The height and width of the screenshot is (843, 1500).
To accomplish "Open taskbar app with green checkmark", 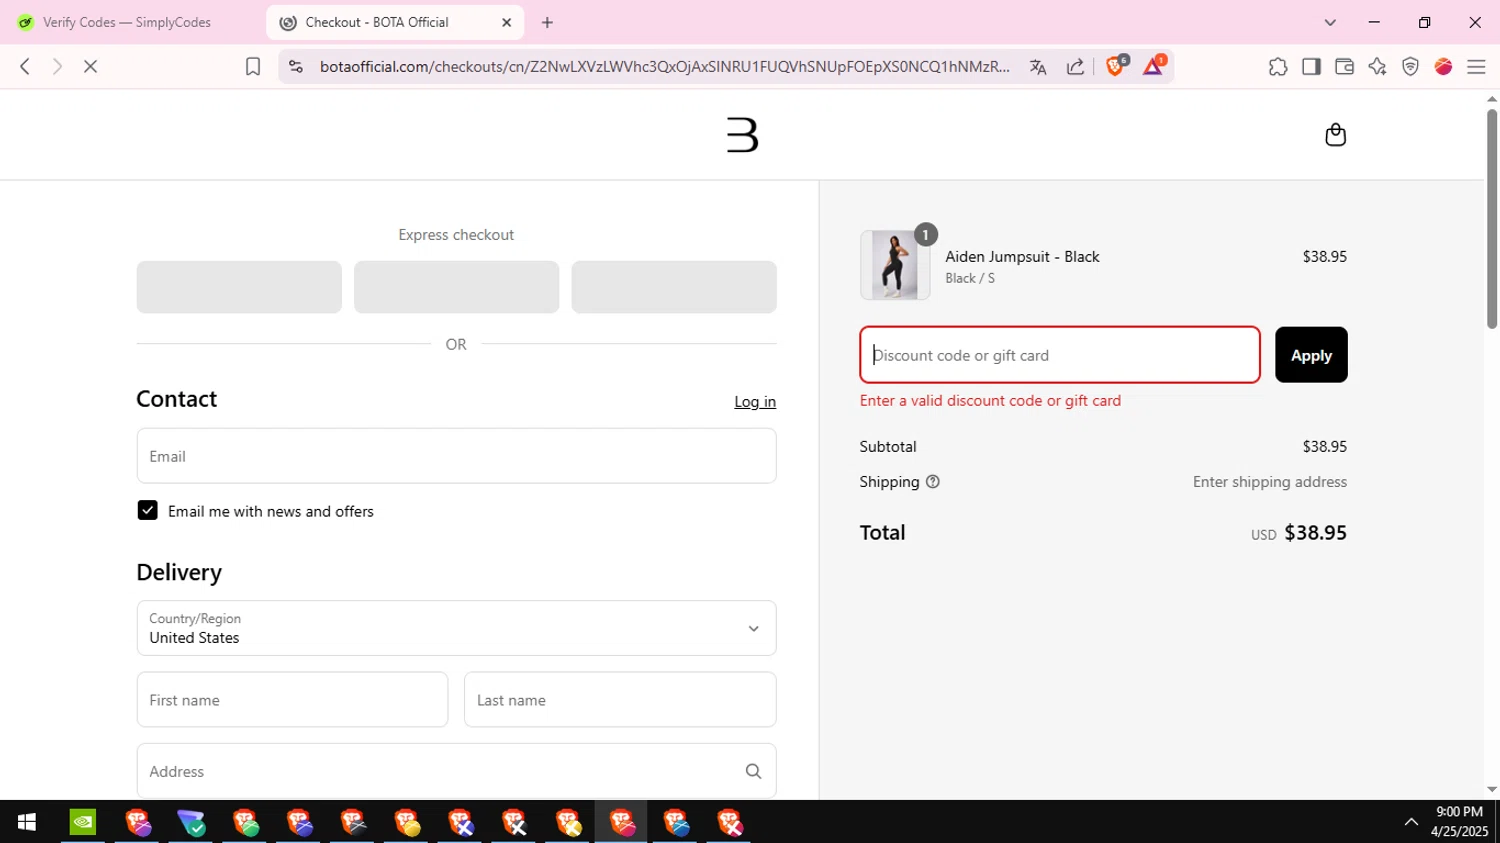I will pos(191,822).
